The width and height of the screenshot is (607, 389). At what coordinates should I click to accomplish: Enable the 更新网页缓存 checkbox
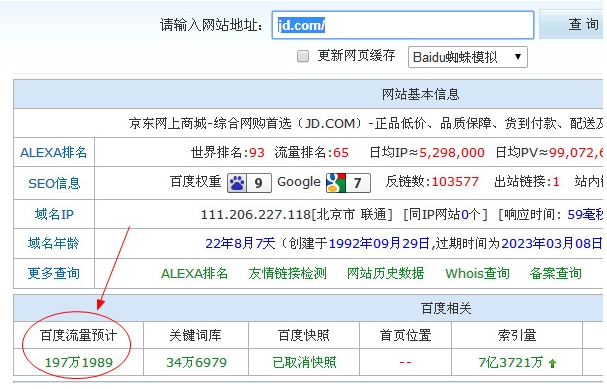(303, 56)
